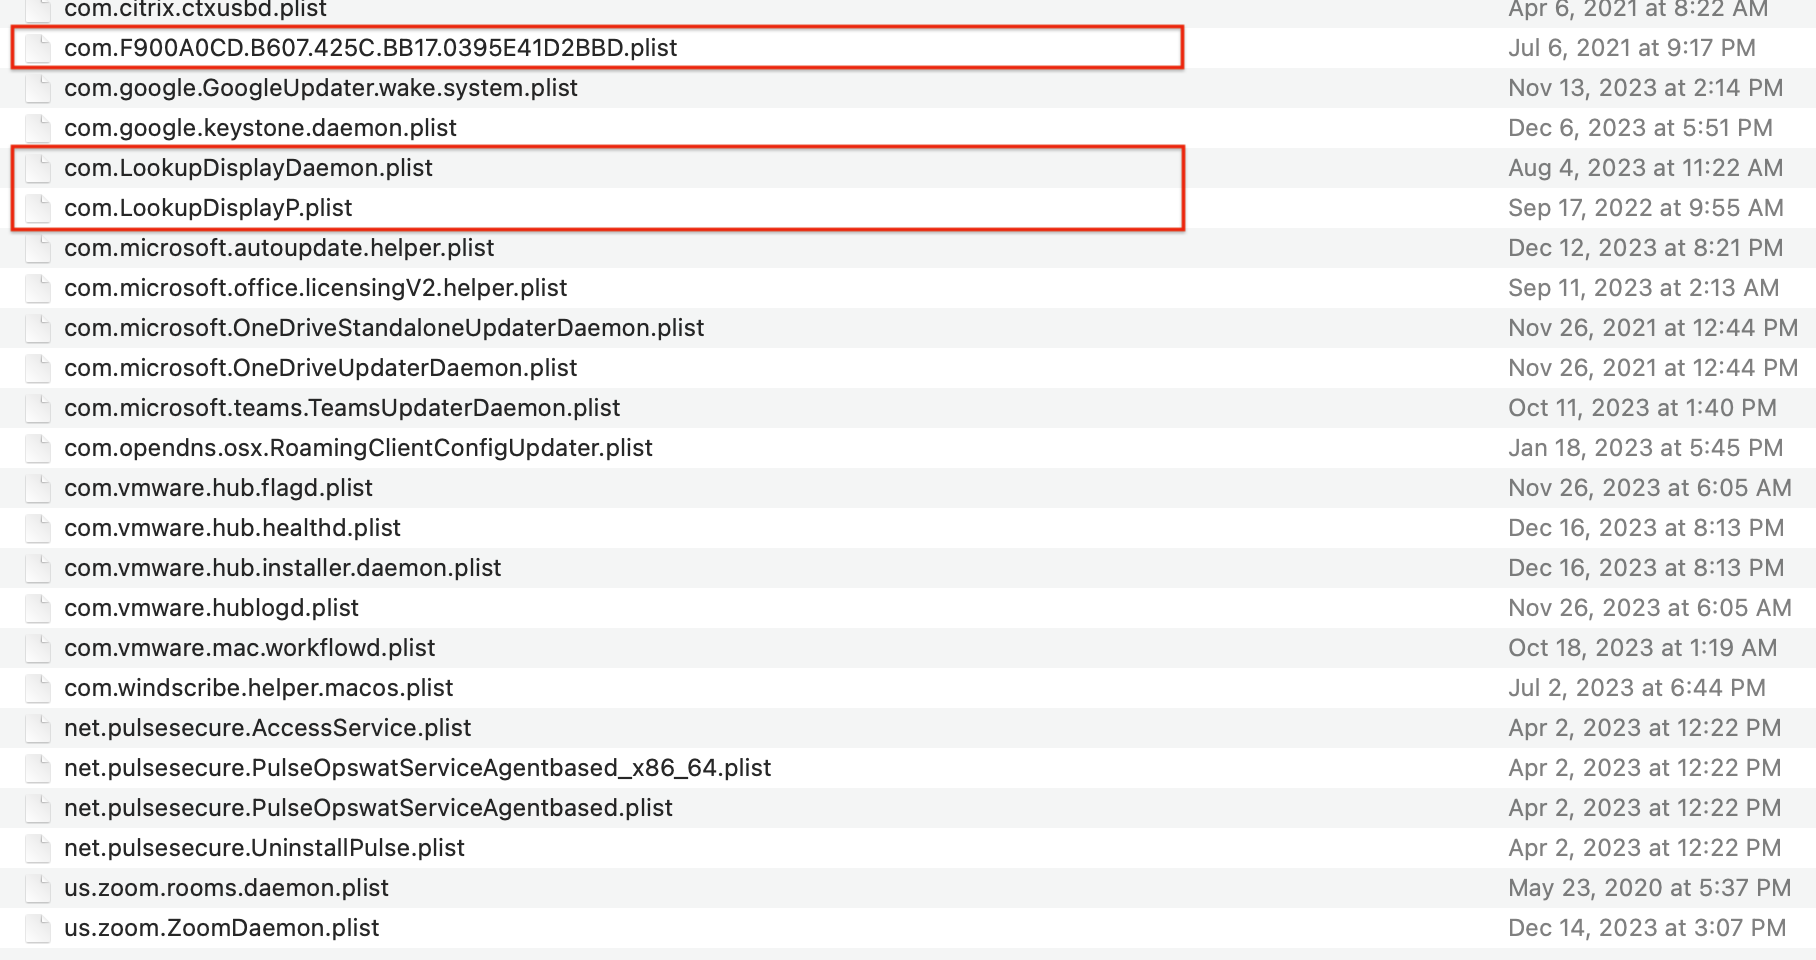Click the com.microsoft.teams.TeamsUpdaterDaemon.plist filename
Image resolution: width=1816 pixels, height=960 pixels.
(x=341, y=408)
